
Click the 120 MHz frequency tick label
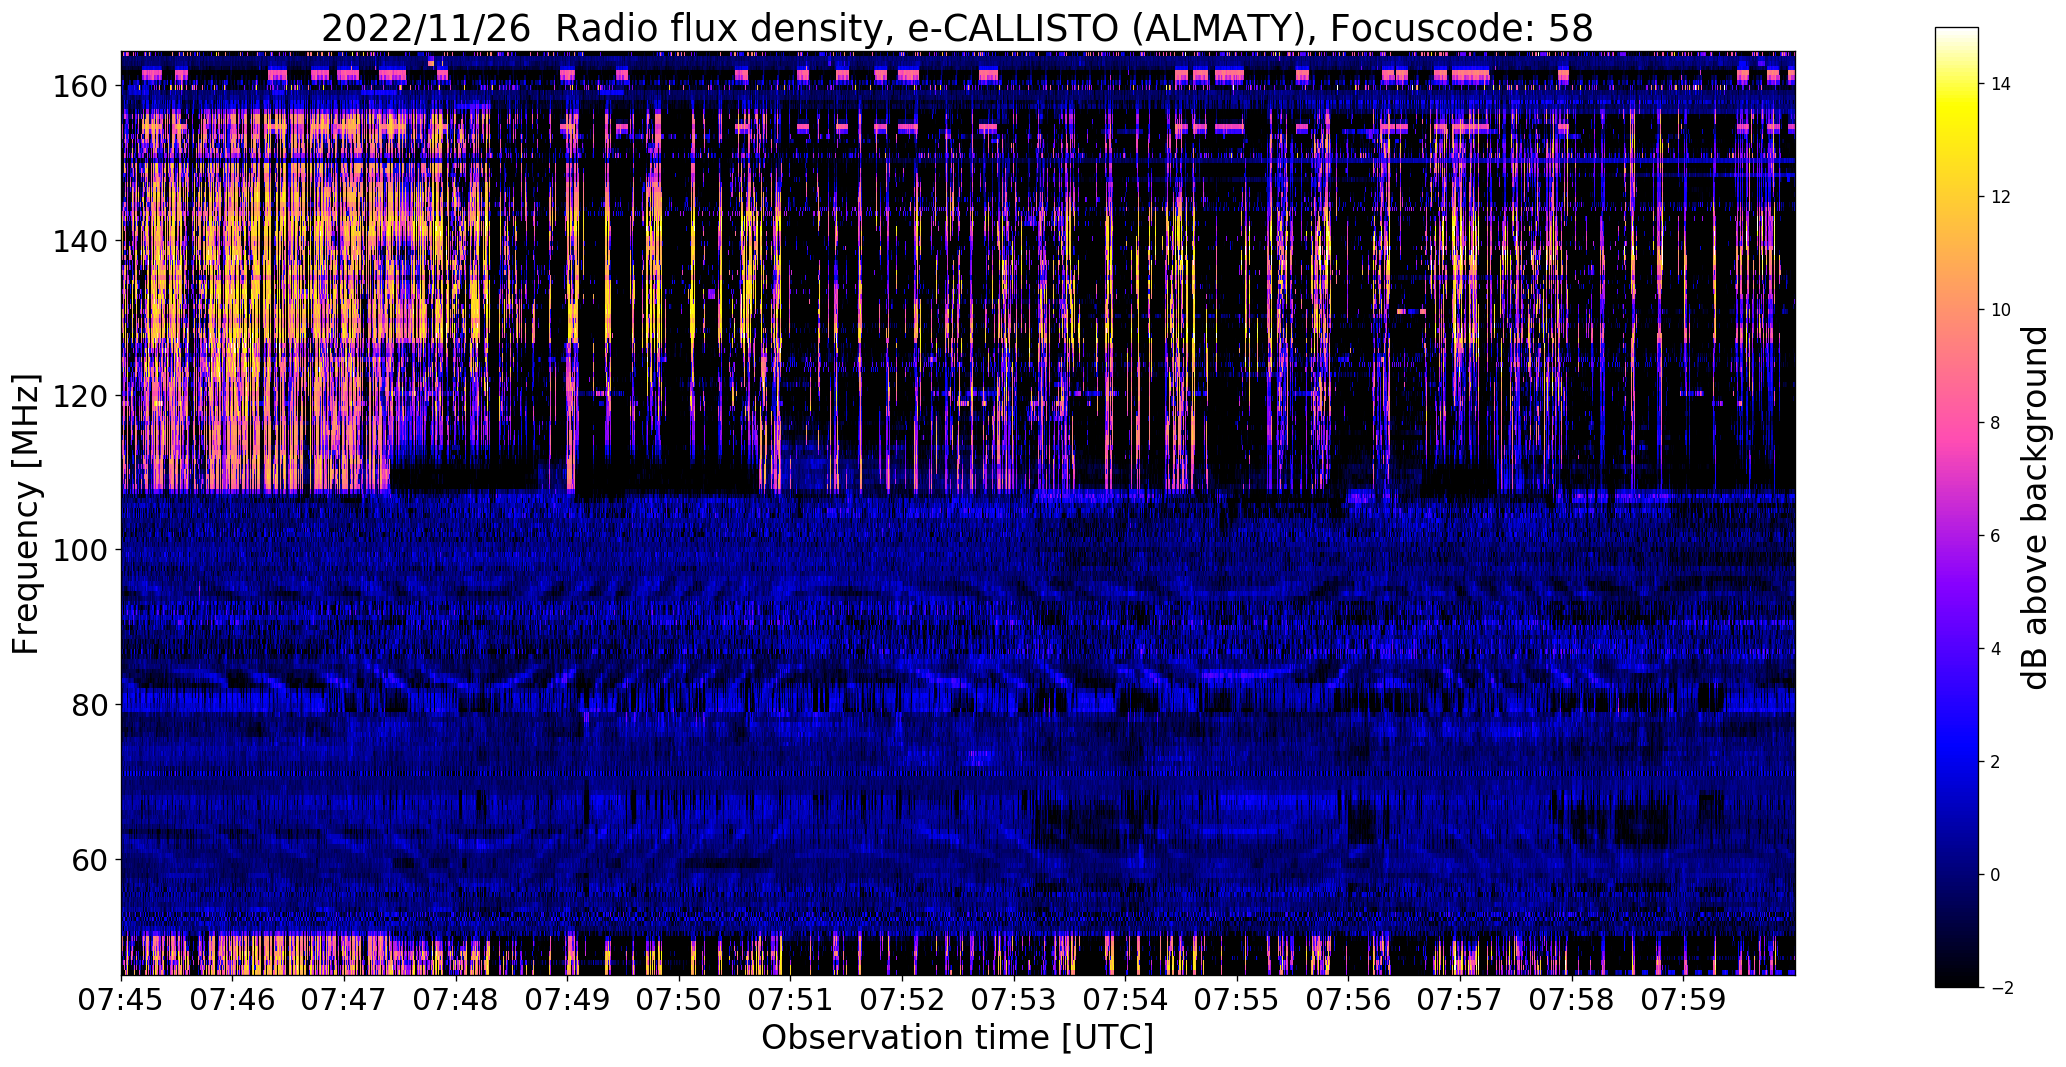click(x=79, y=396)
